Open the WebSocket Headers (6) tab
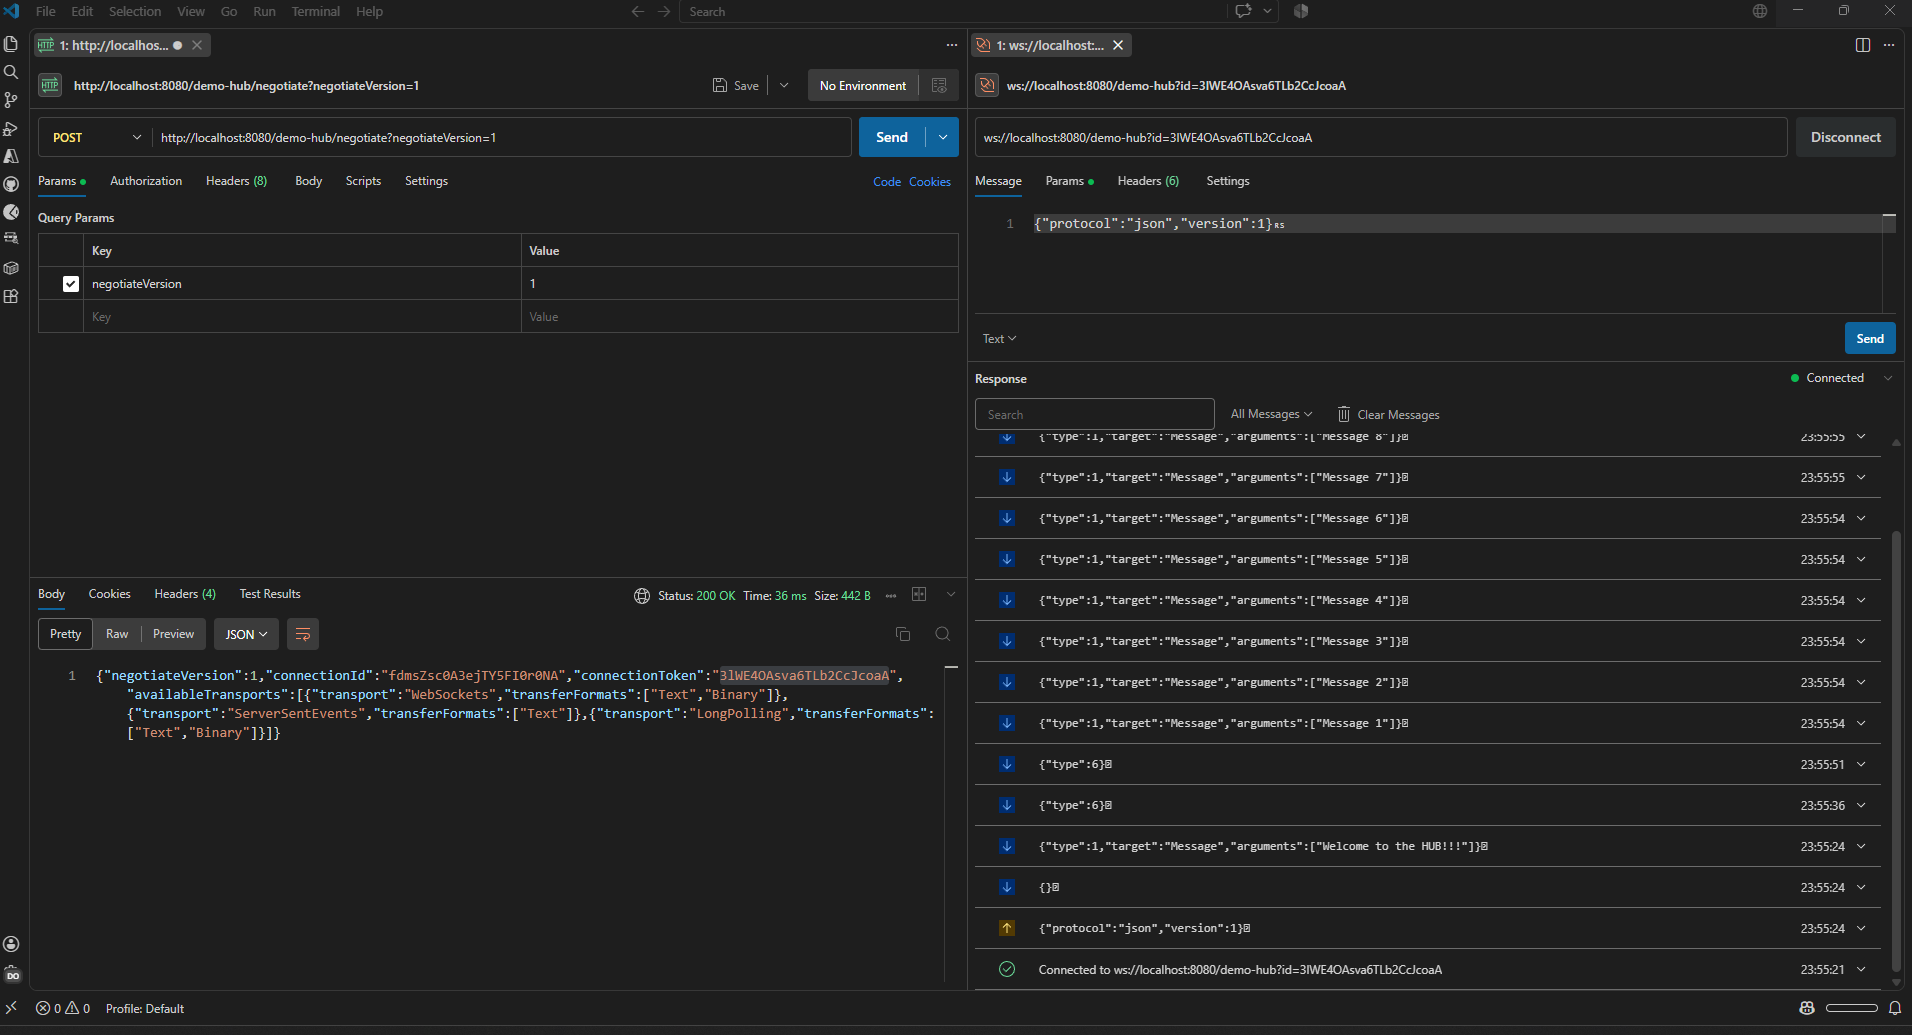Image resolution: width=1912 pixels, height=1035 pixels. (1148, 181)
